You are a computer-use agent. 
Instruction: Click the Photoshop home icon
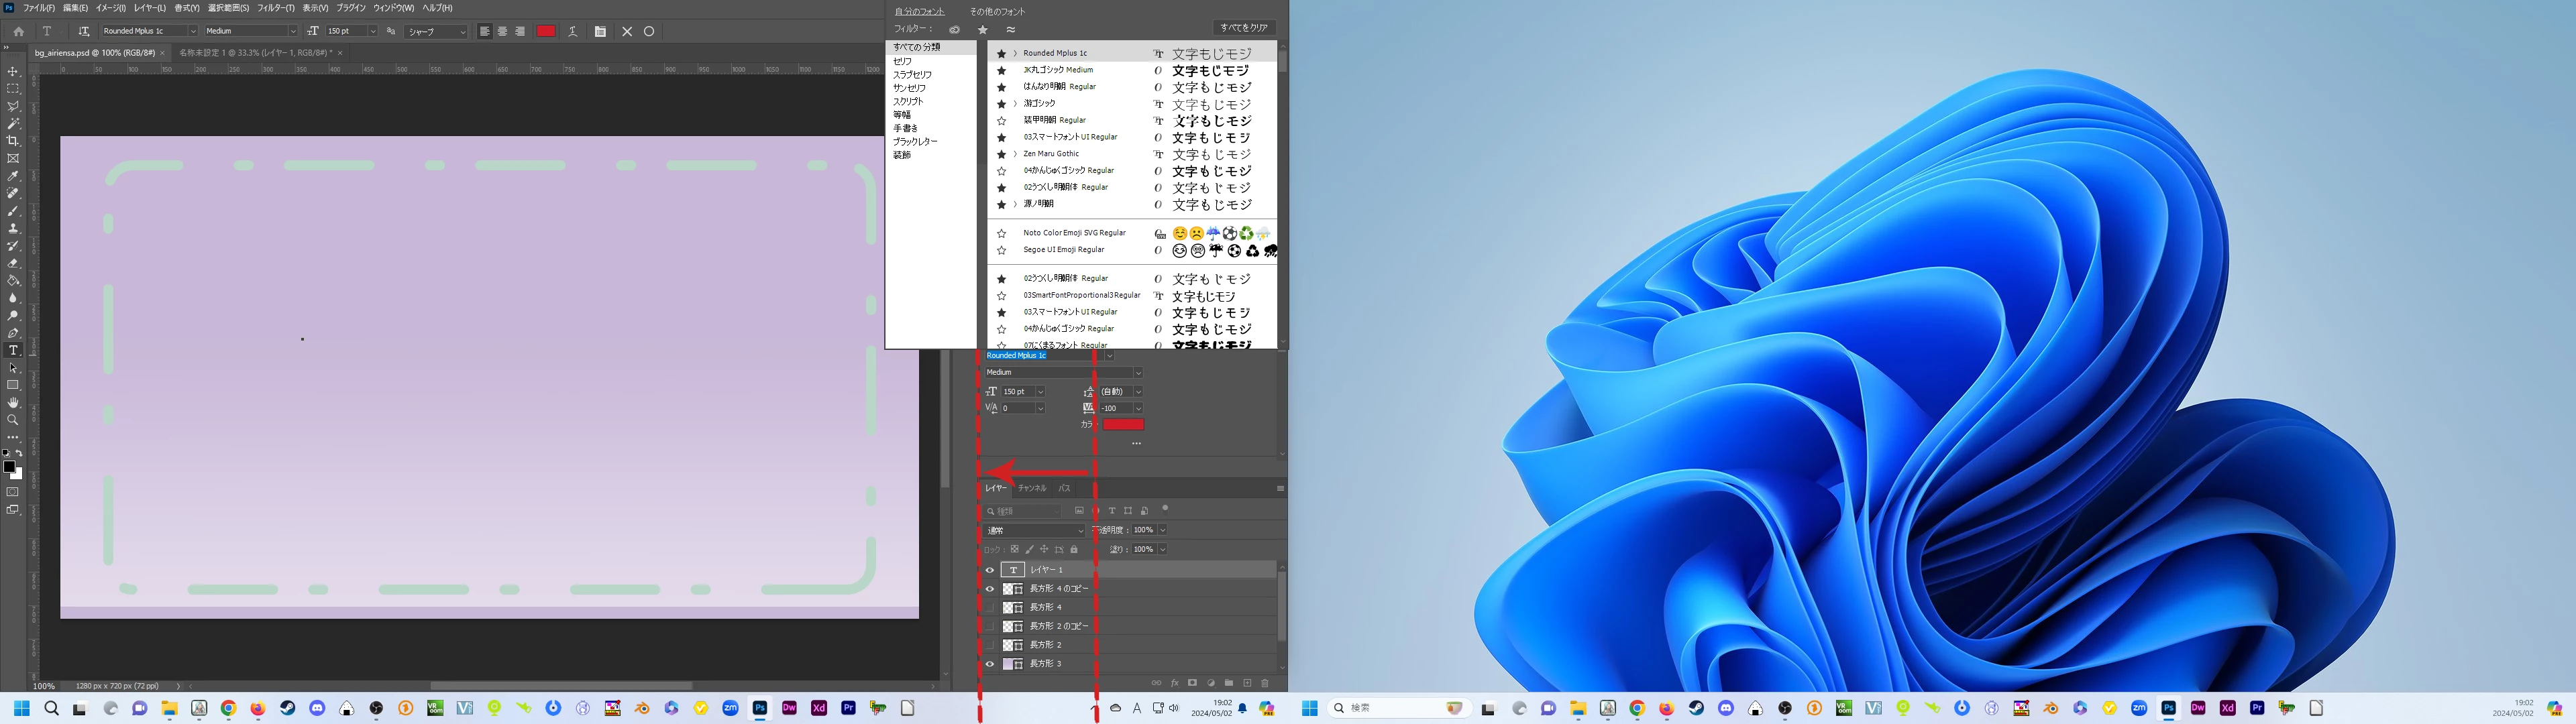(x=18, y=31)
